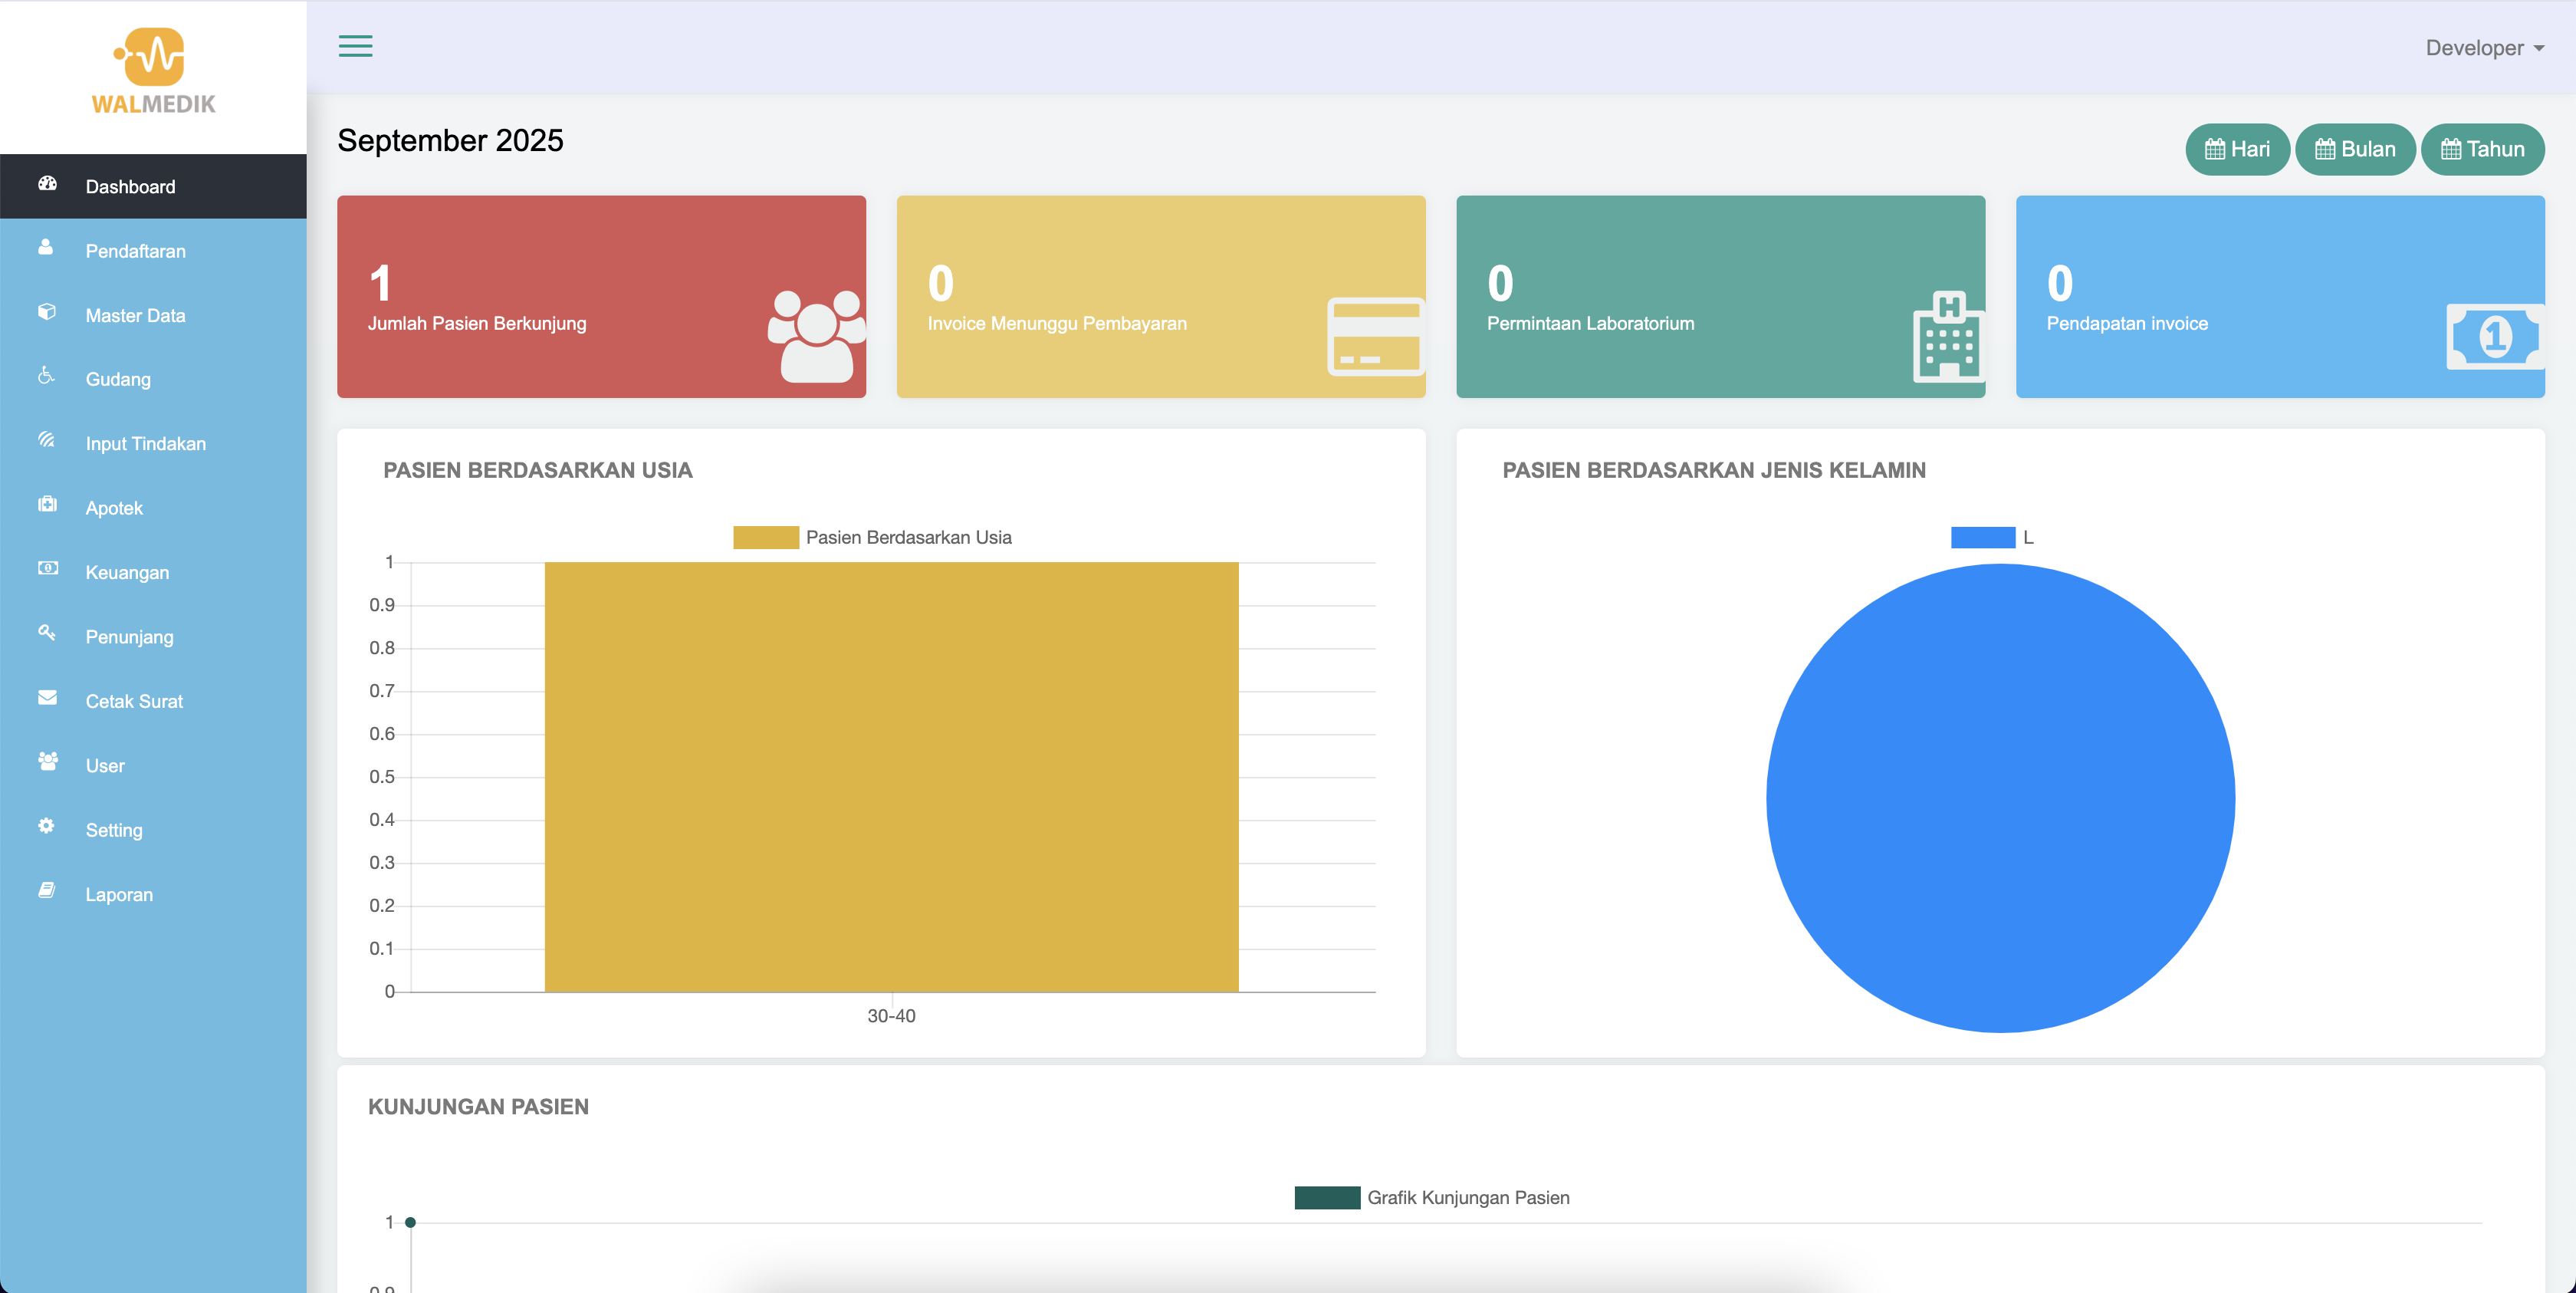This screenshot has height=1293, width=2576.
Task: Click the Keuangan money icon
Action: tap(47, 568)
